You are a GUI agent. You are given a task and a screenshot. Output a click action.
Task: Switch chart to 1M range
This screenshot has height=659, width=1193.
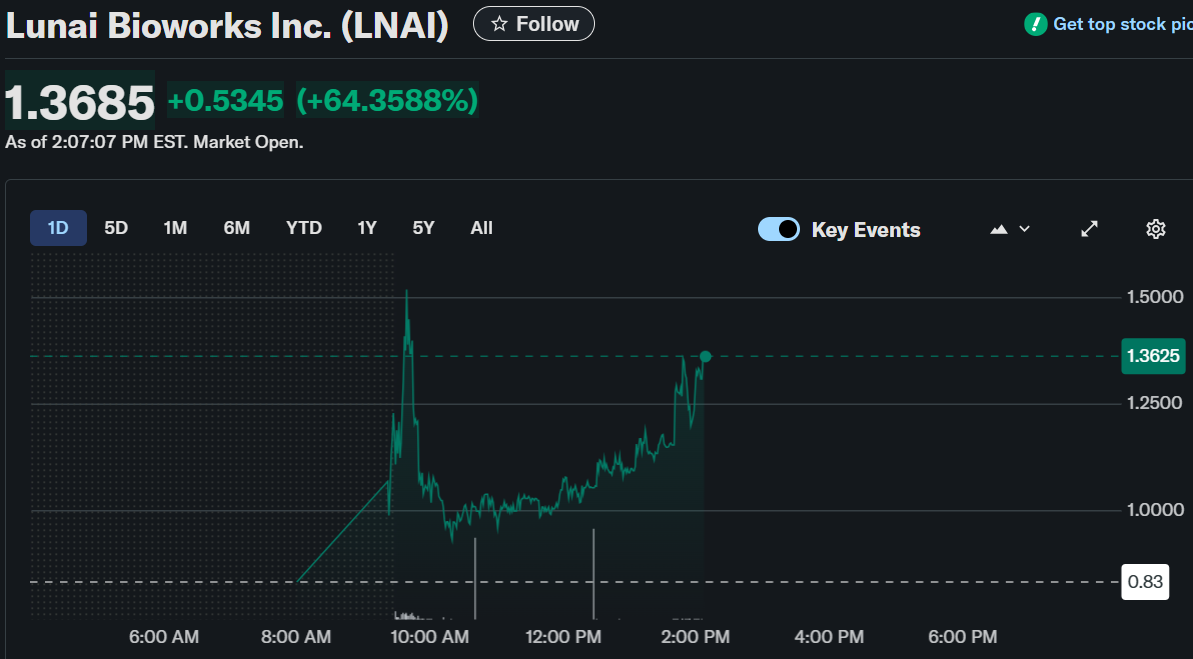point(175,228)
